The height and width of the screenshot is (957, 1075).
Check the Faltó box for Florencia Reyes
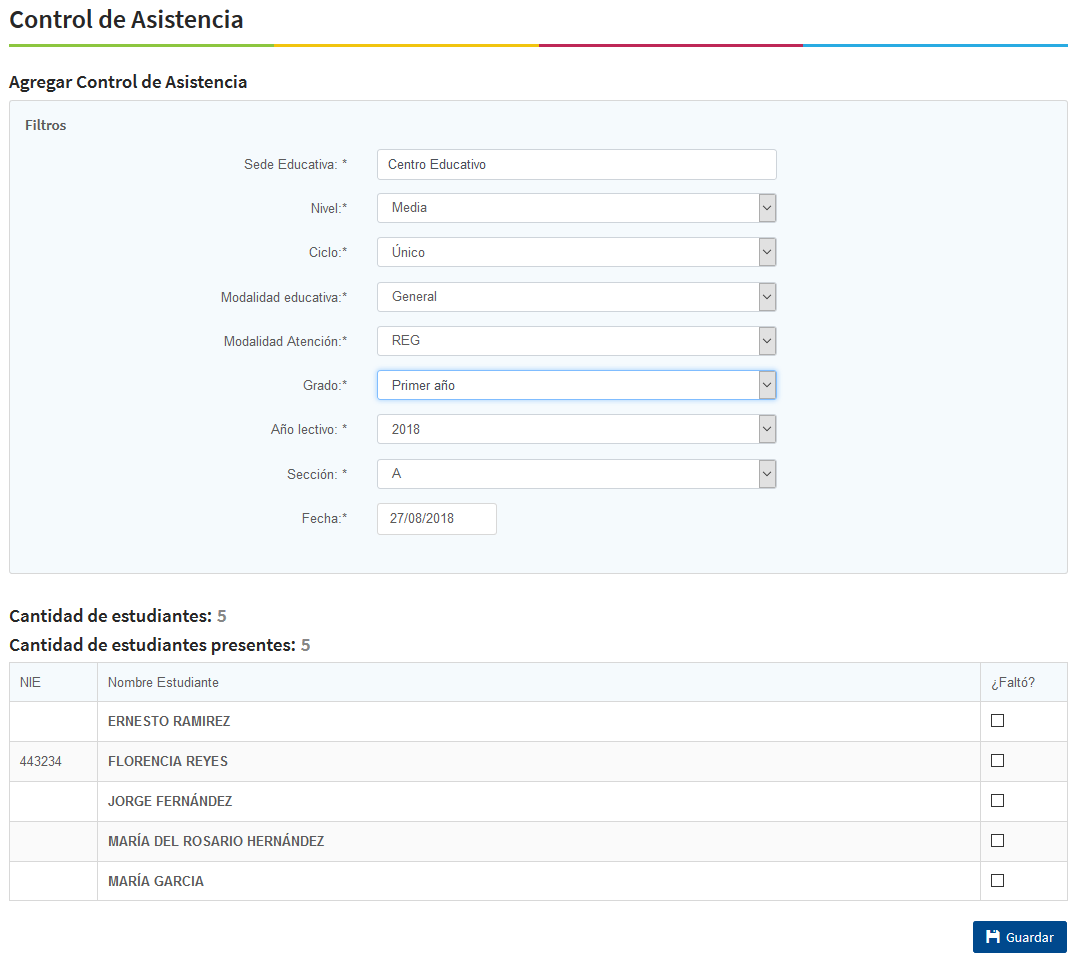click(x=997, y=761)
